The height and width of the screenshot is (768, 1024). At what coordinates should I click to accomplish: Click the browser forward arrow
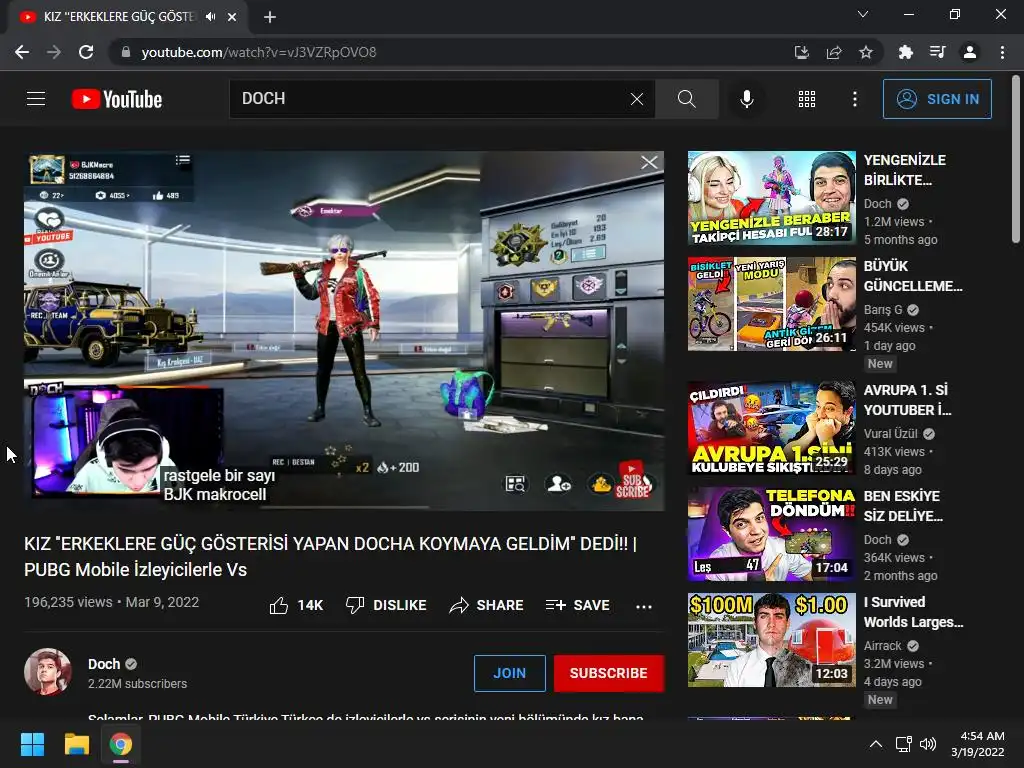tap(54, 52)
